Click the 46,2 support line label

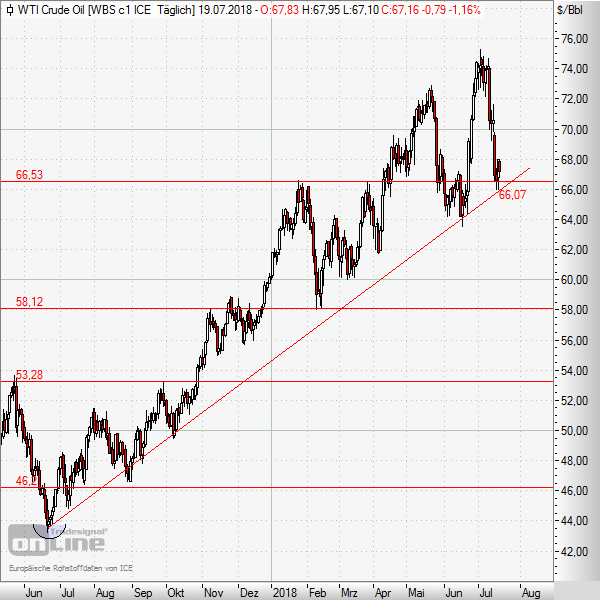click(x=26, y=481)
